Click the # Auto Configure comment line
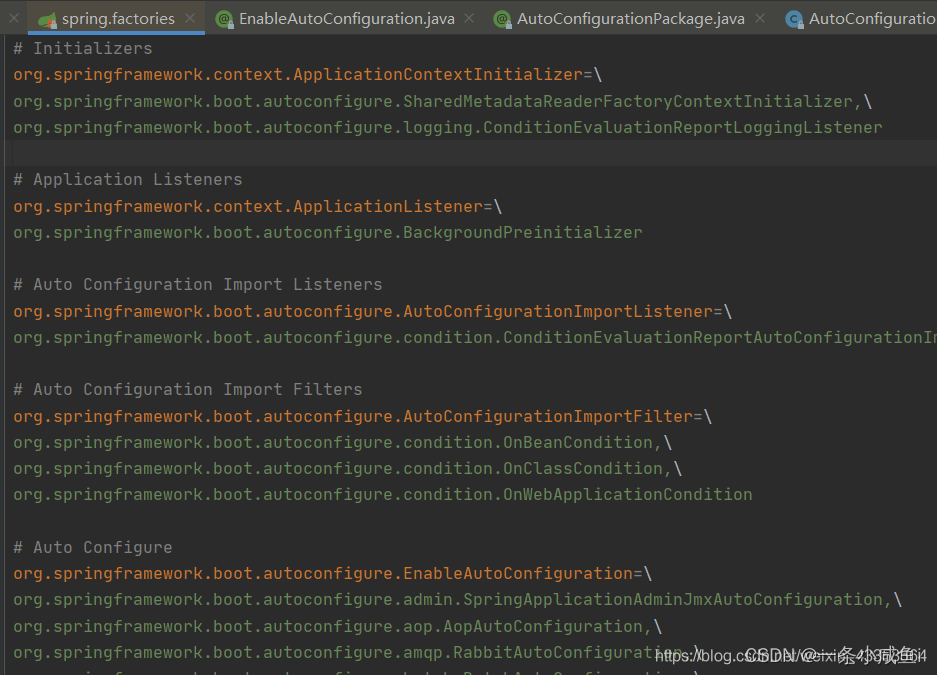This screenshot has width=937, height=675. tap(92, 546)
